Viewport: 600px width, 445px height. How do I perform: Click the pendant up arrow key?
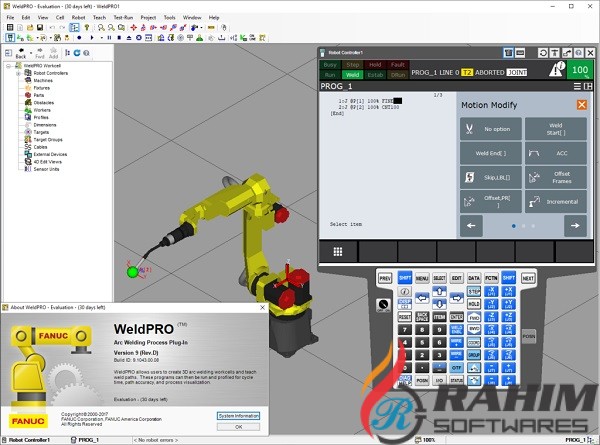coord(439,292)
